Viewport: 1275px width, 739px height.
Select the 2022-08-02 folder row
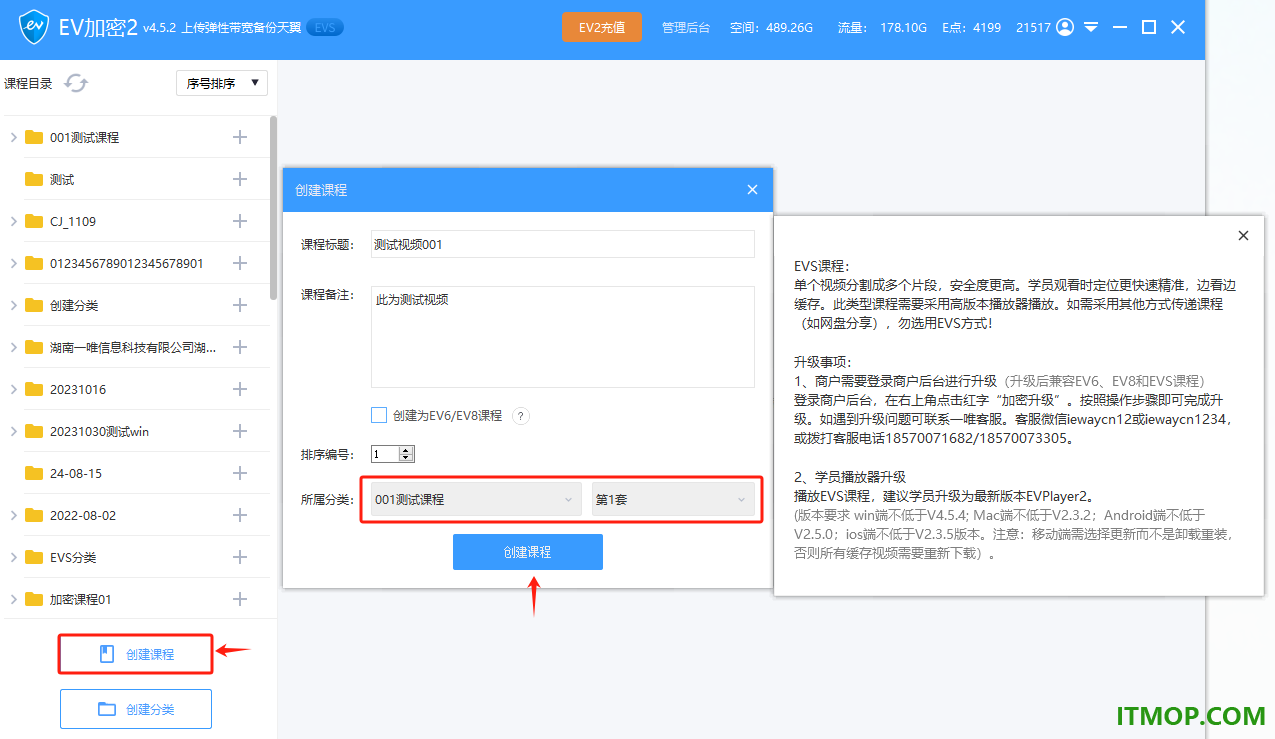[136, 515]
